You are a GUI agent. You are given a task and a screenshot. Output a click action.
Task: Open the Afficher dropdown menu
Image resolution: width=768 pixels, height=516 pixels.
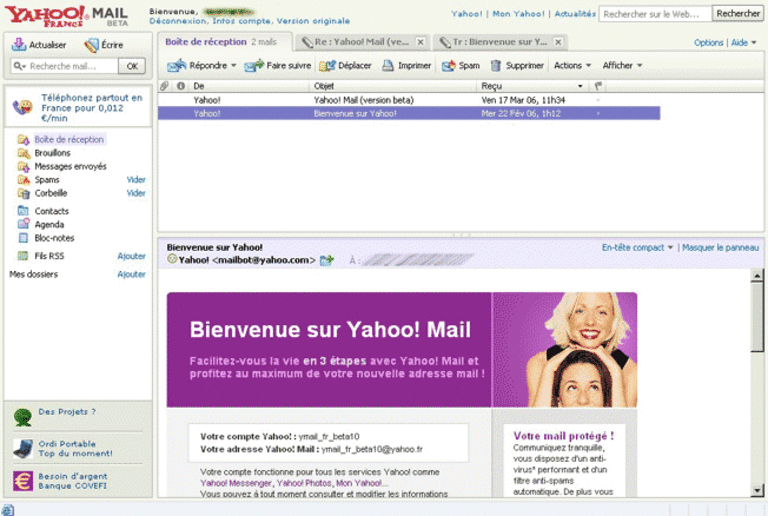622,66
